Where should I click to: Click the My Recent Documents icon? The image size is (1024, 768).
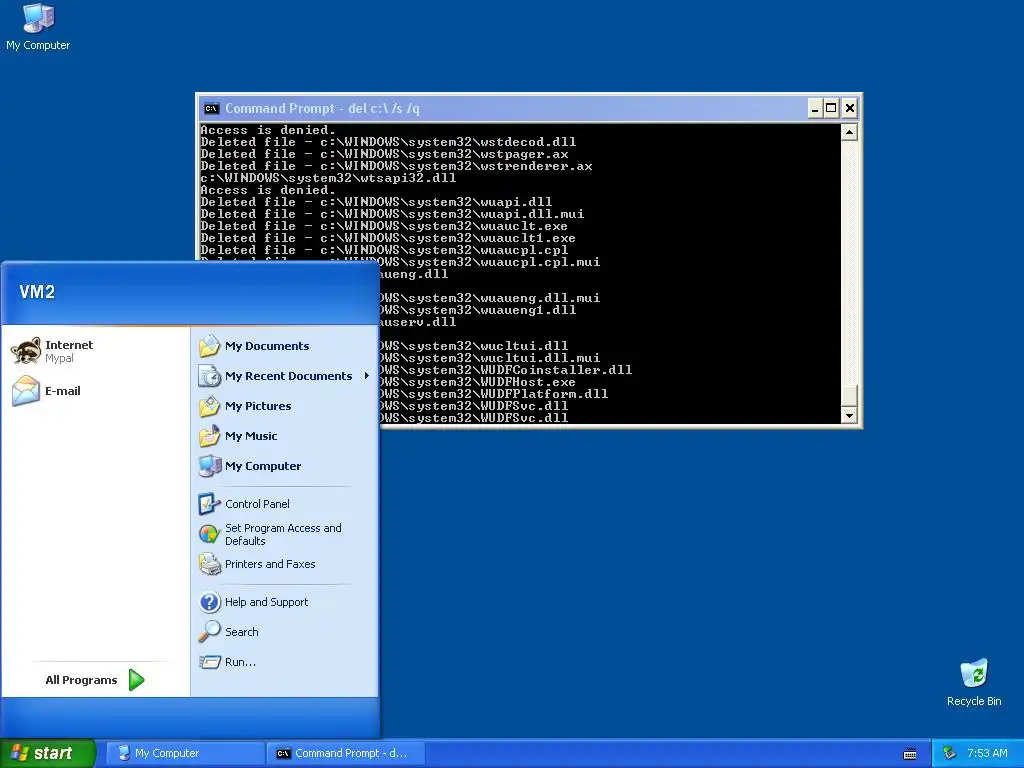[210, 376]
